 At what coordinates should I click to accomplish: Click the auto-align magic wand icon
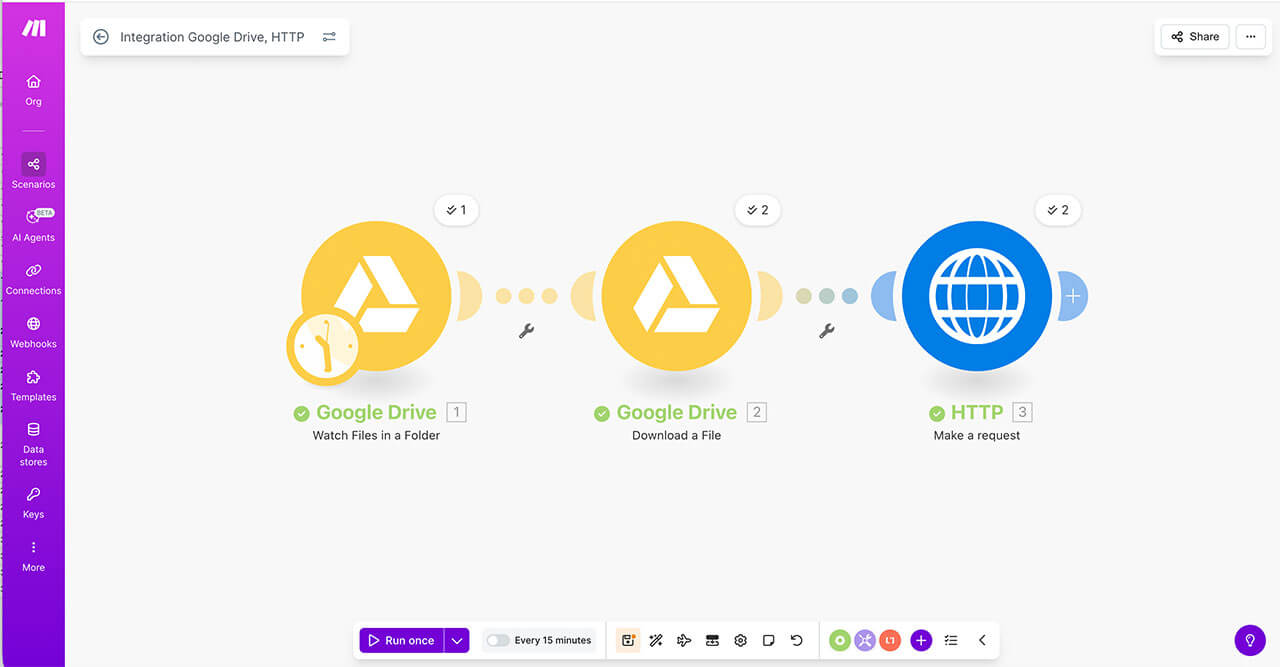point(656,640)
